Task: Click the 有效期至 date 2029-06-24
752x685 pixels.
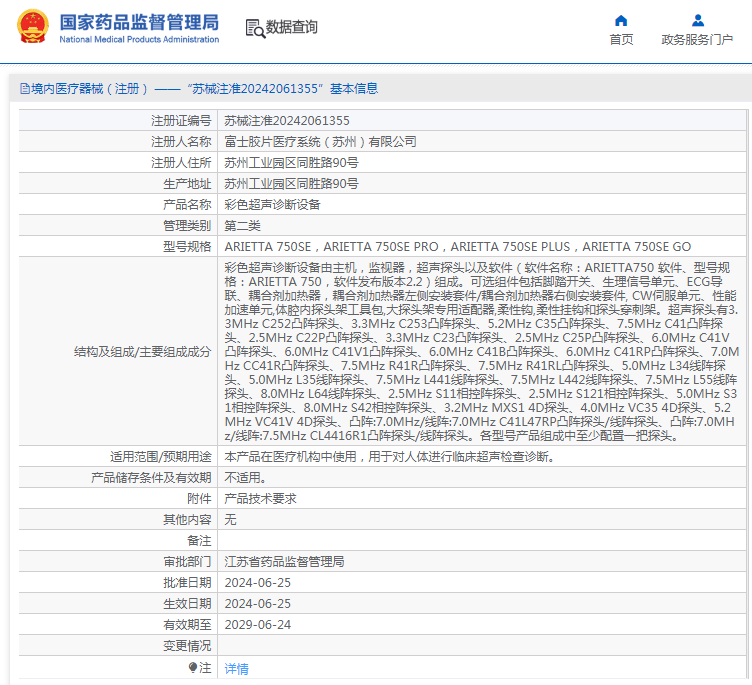Action: point(257,624)
